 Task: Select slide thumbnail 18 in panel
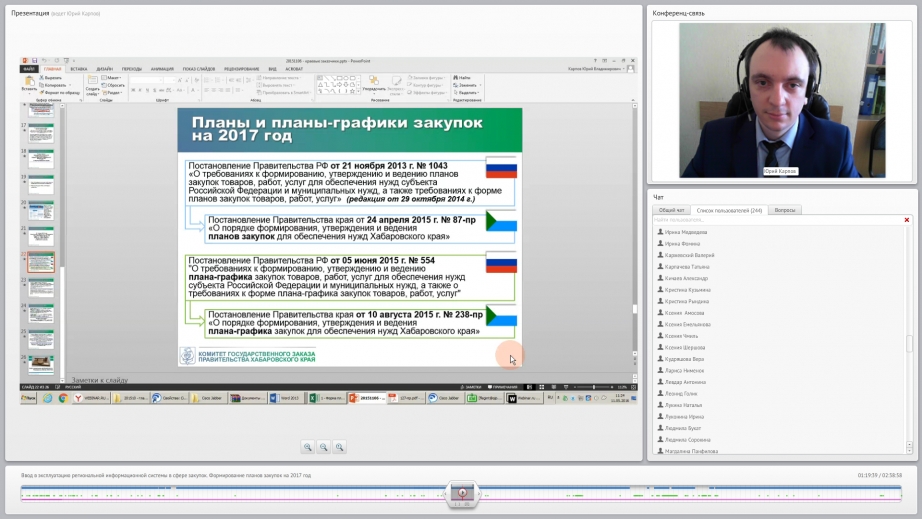point(41,159)
